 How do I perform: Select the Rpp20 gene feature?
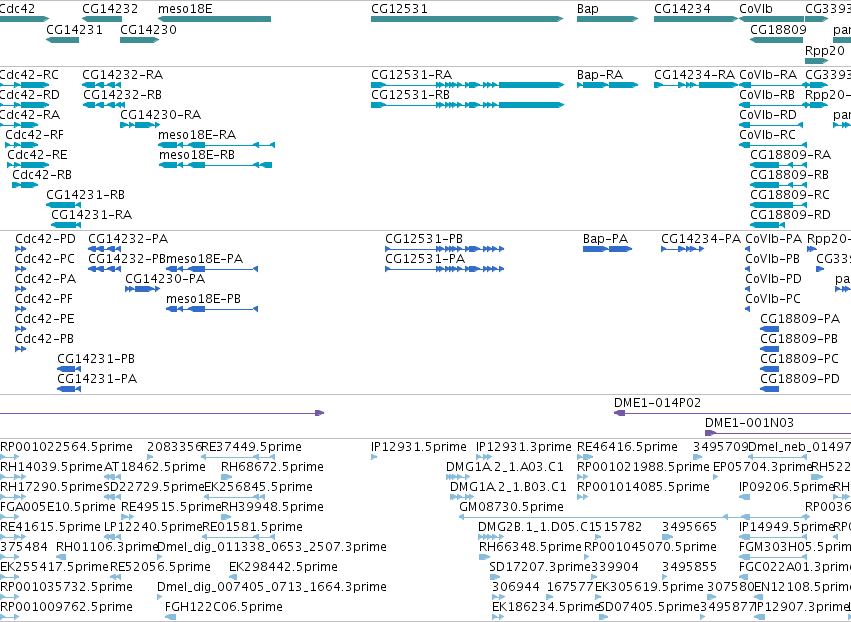click(x=816, y=60)
